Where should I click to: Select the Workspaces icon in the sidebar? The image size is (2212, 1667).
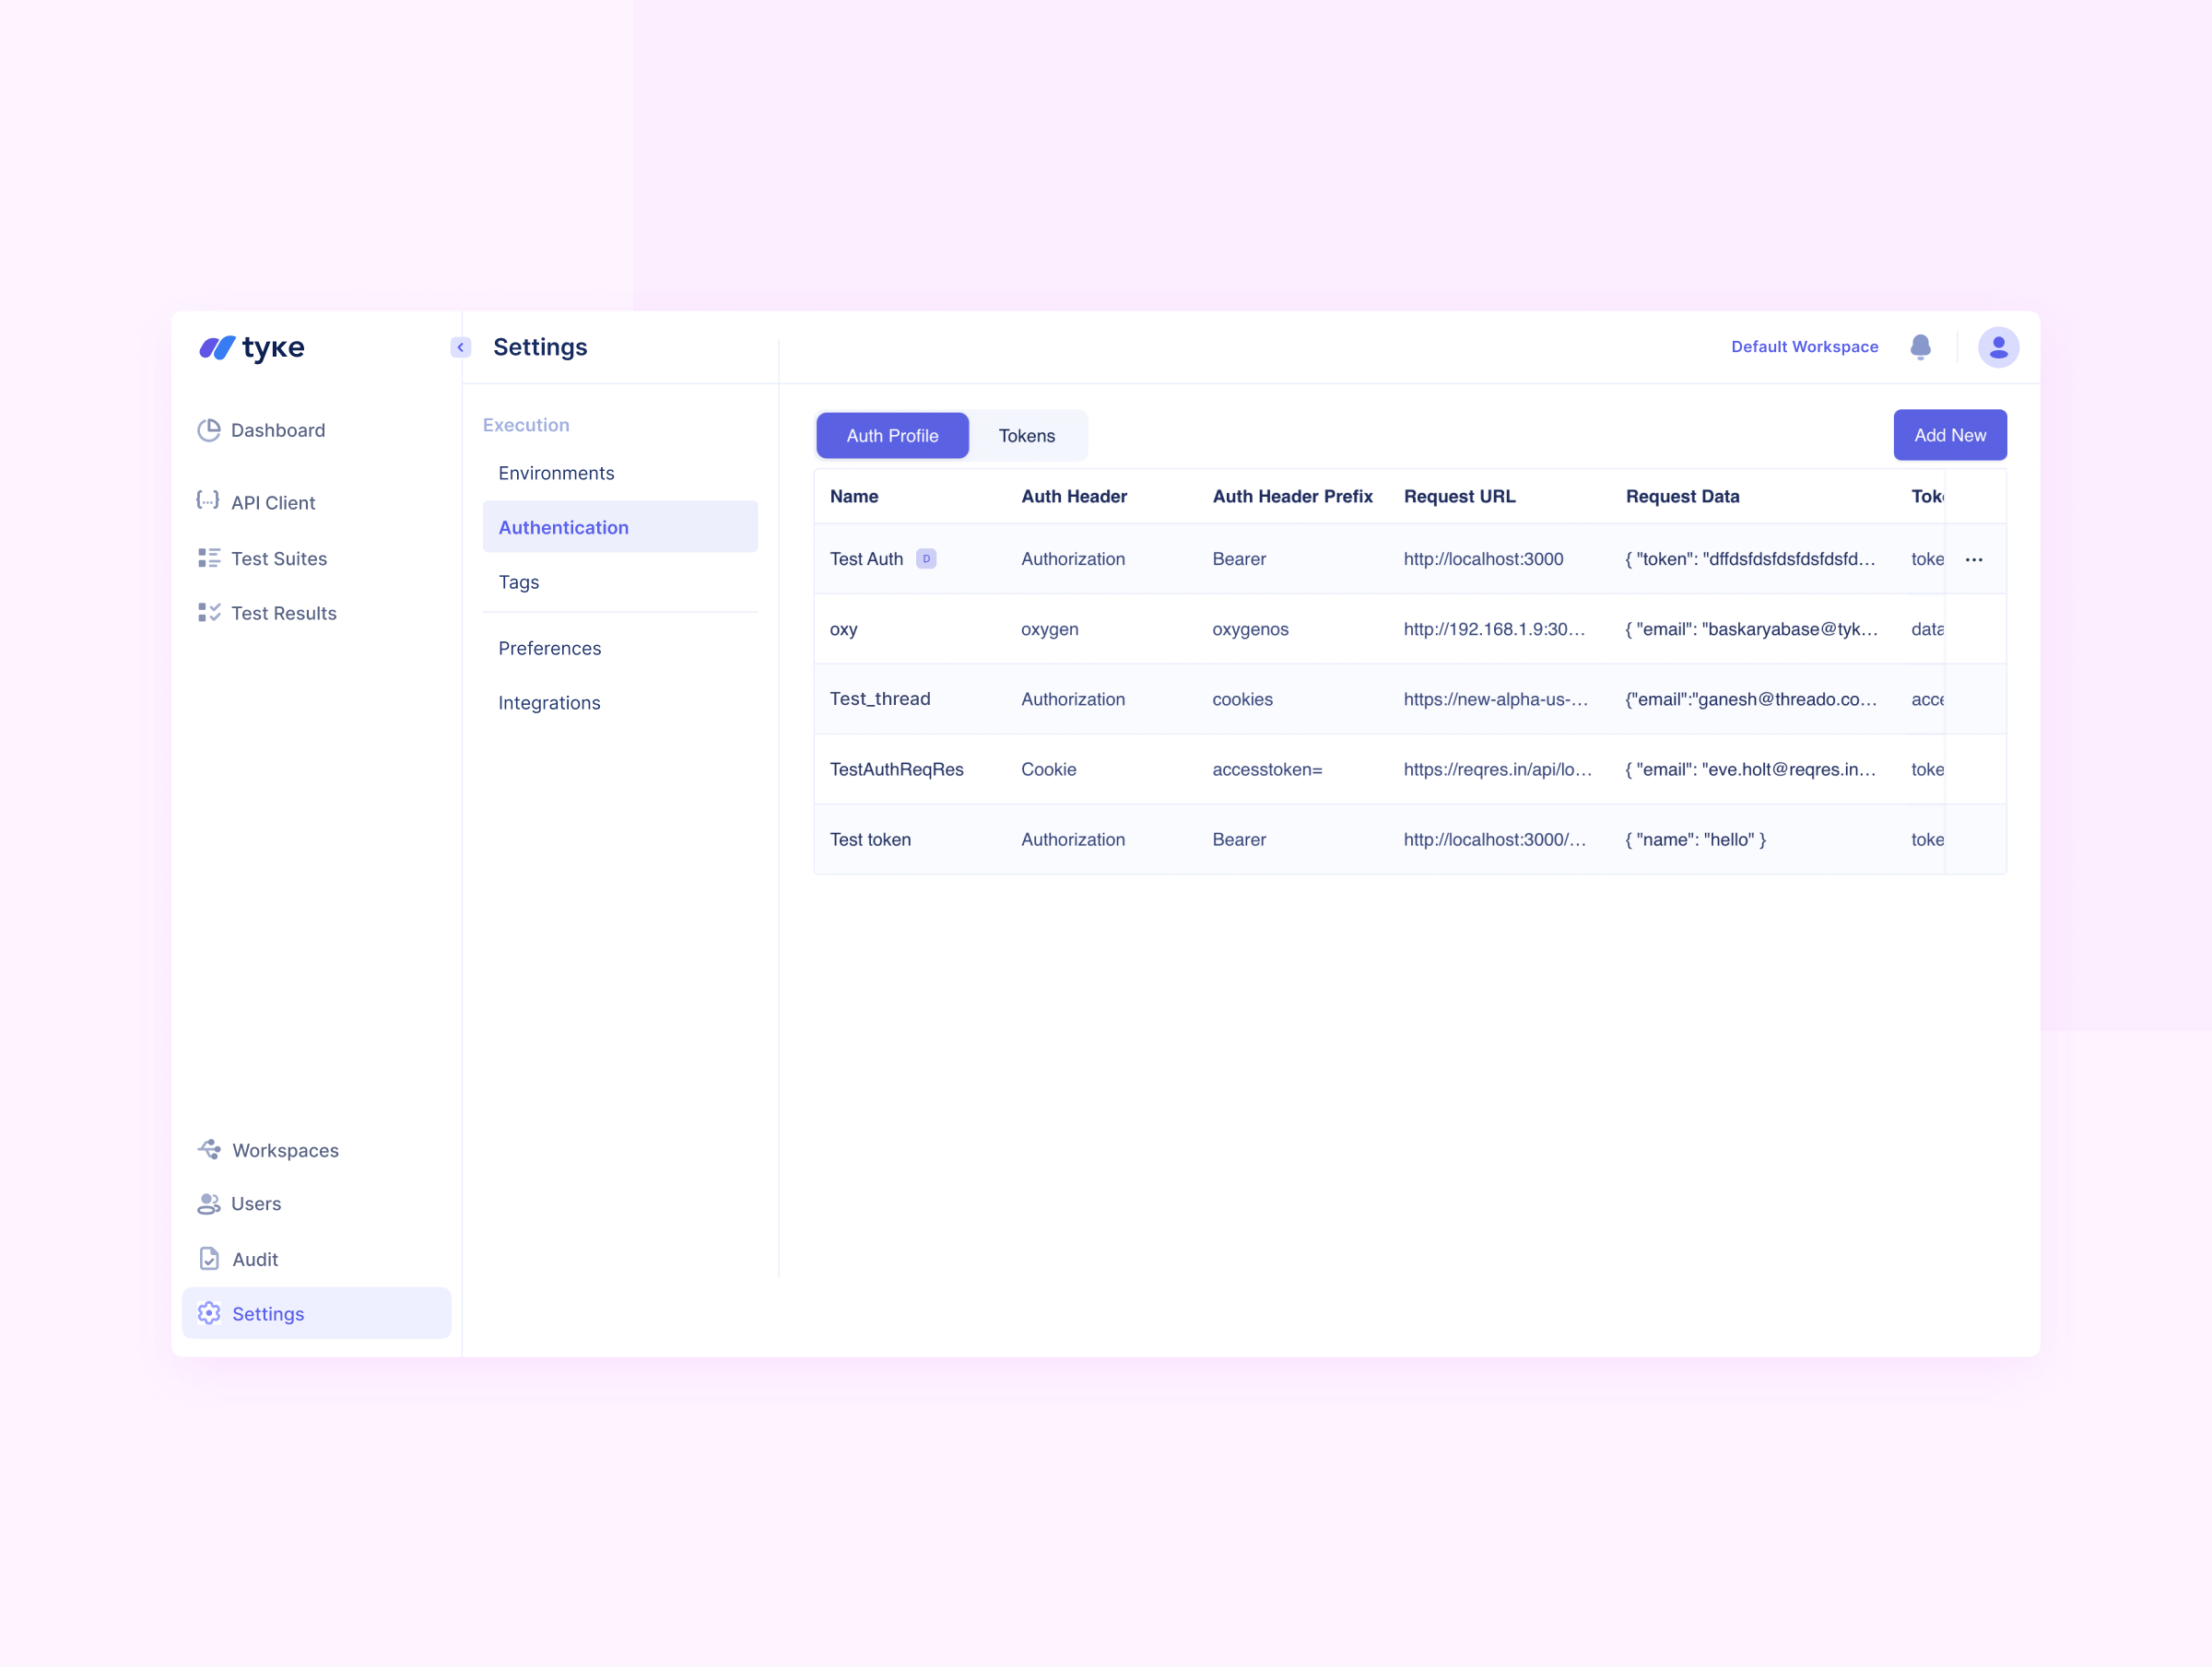click(209, 1150)
